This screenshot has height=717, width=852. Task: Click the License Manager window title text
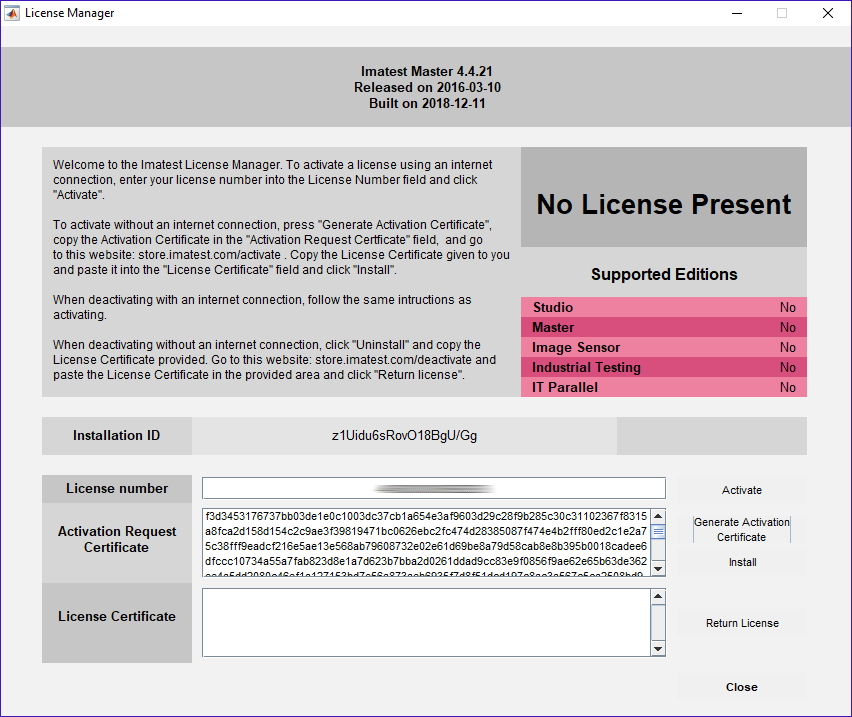pyautogui.click(x=70, y=13)
